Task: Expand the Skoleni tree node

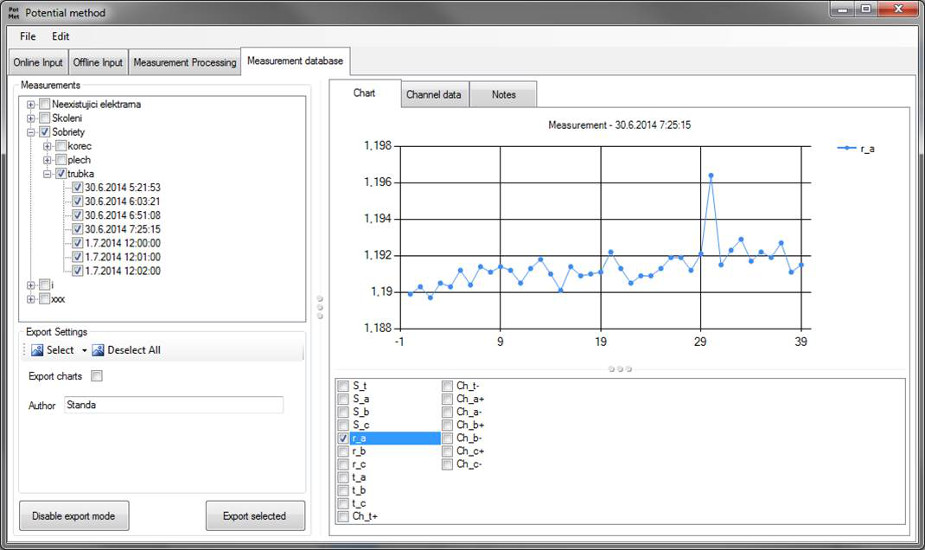Action: pos(32,118)
